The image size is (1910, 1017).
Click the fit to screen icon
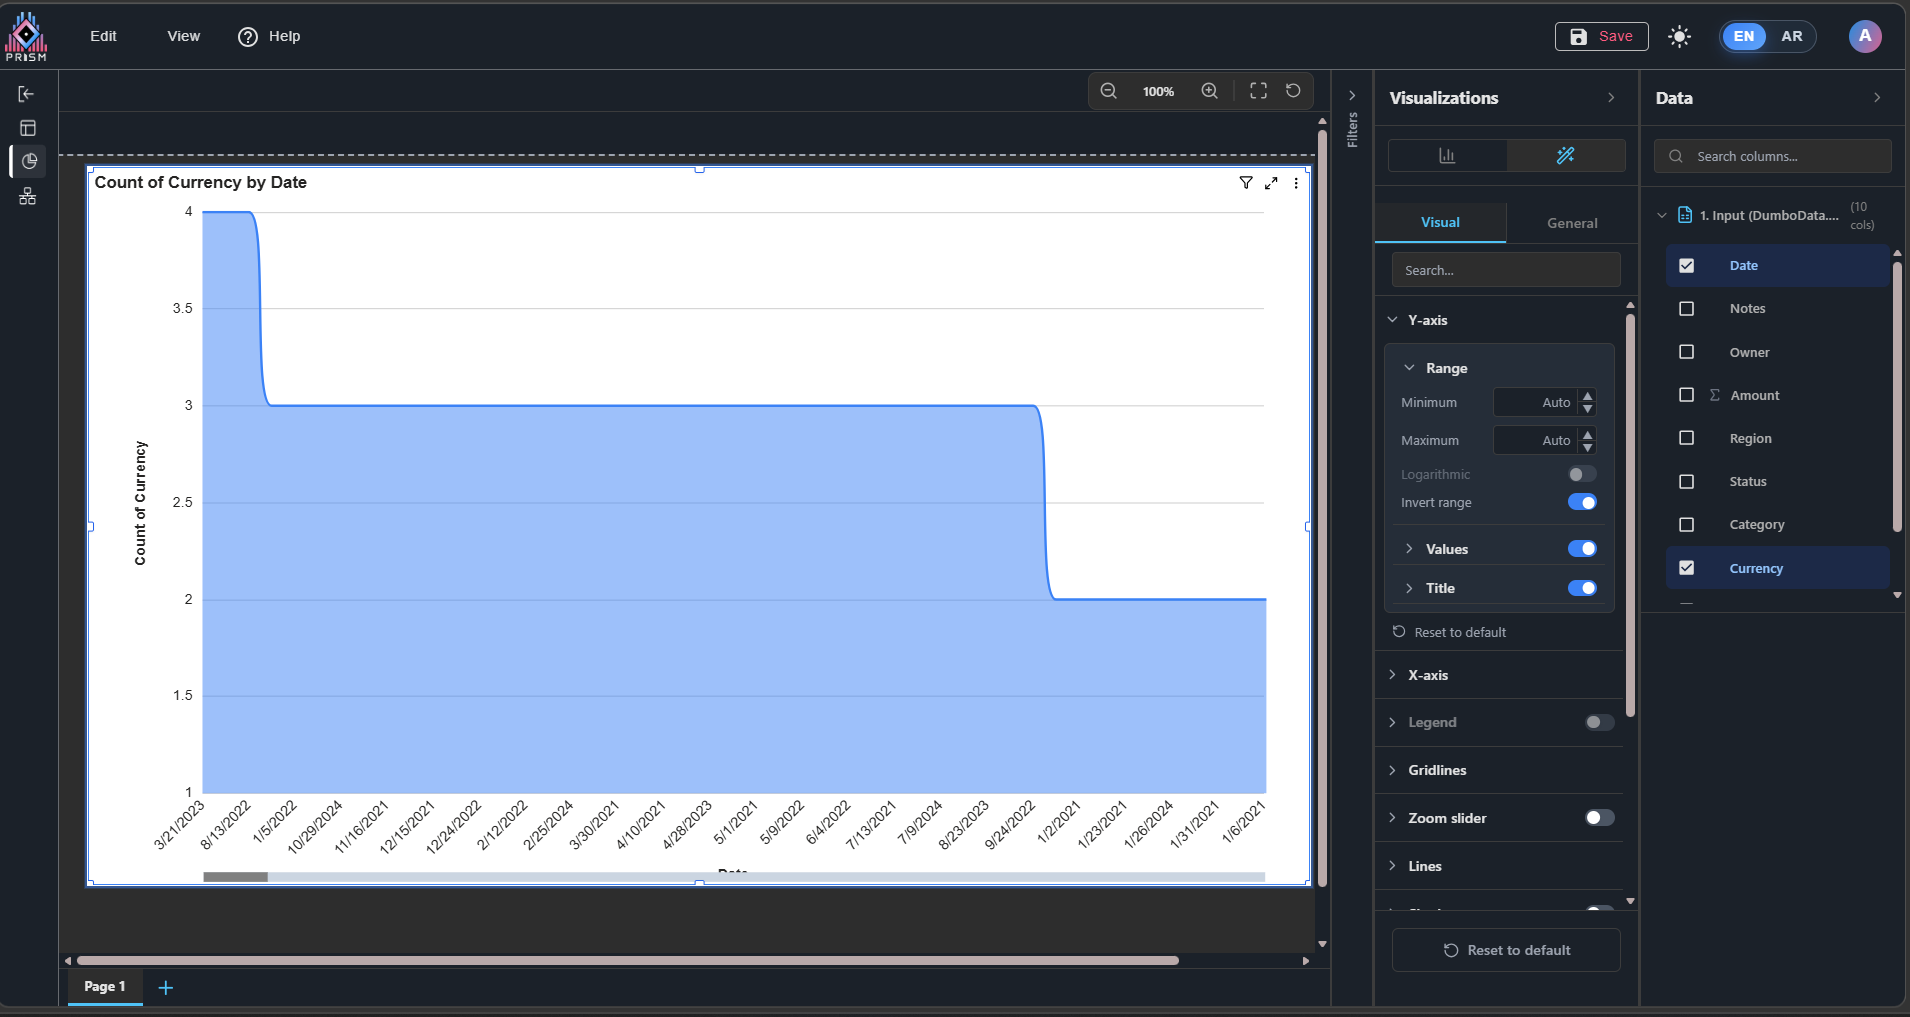(x=1258, y=91)
